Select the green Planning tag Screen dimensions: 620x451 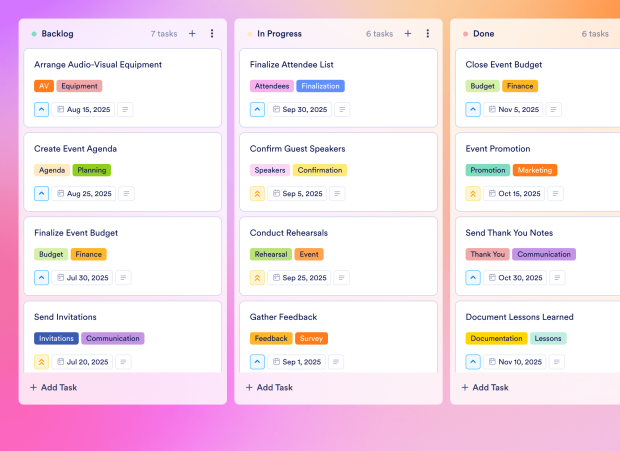91,170
